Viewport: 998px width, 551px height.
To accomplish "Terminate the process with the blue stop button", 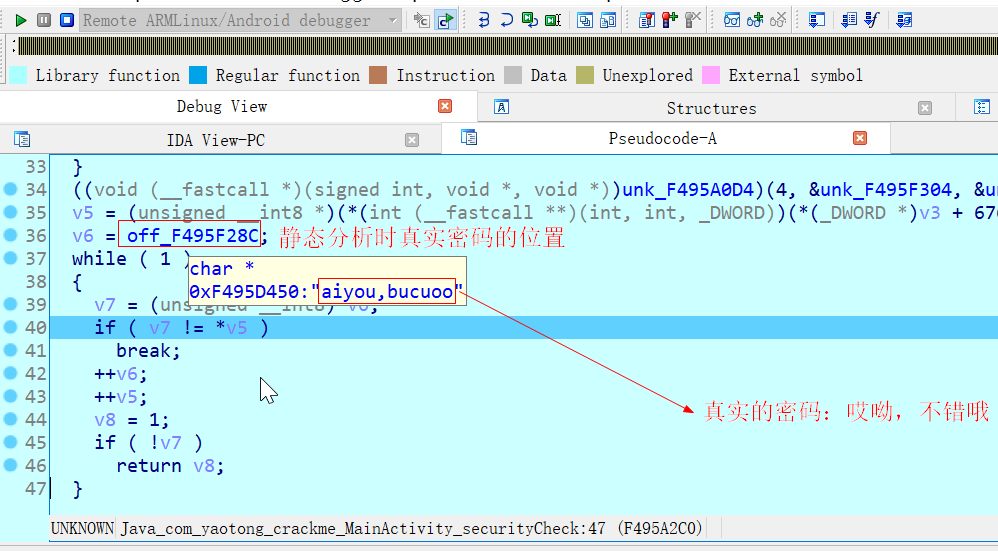I will pos(67,20).
